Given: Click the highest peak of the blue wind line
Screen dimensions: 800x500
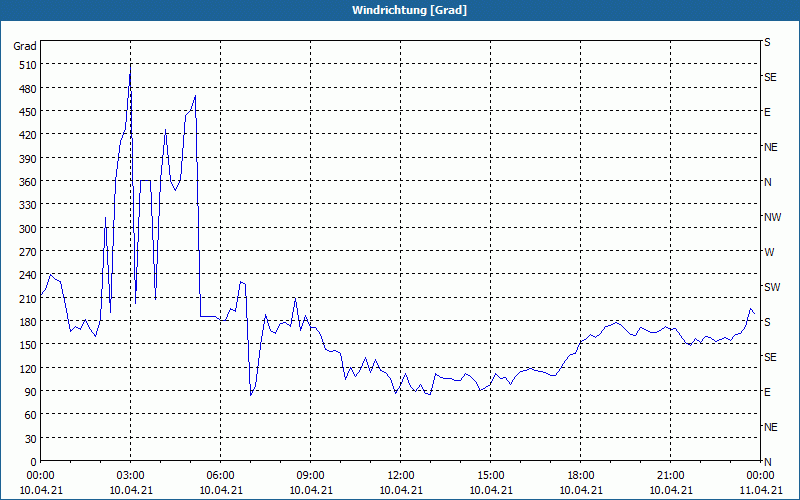Looking at the screenshot, I should pyautogui.click(x=130, y=66).
